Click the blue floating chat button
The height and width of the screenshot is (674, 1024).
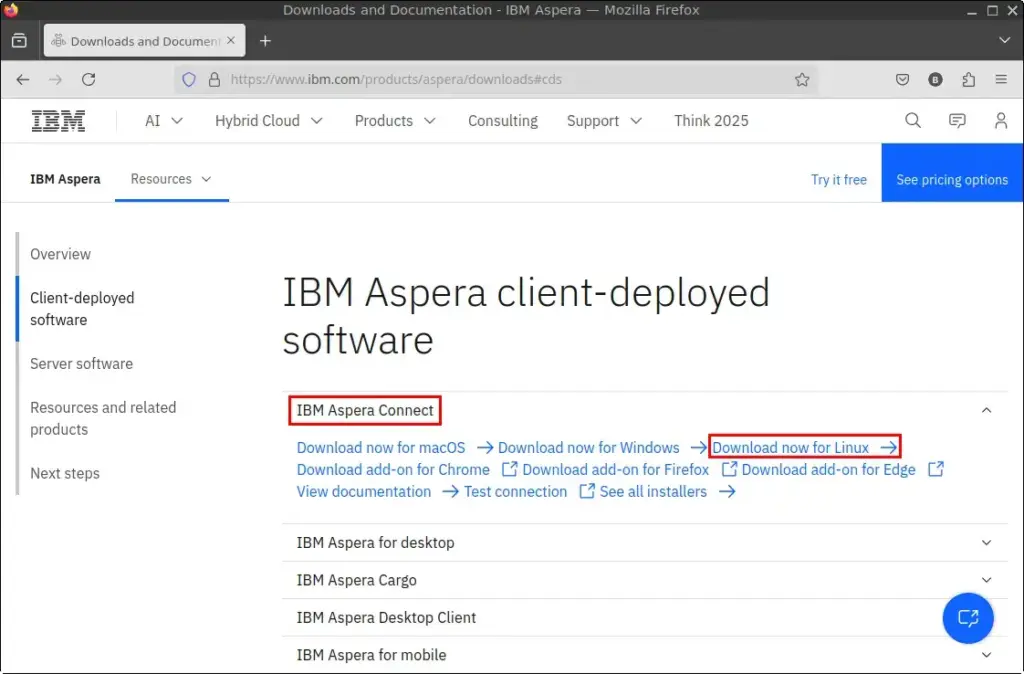coord(968,618)
